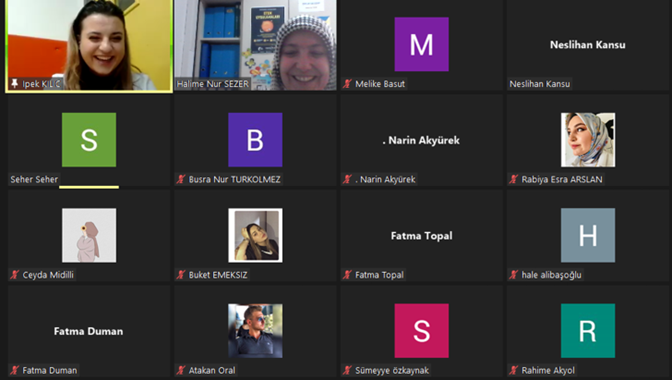Select the pink S avatar of Sümeyye özkaynak

tap(421, 331)
